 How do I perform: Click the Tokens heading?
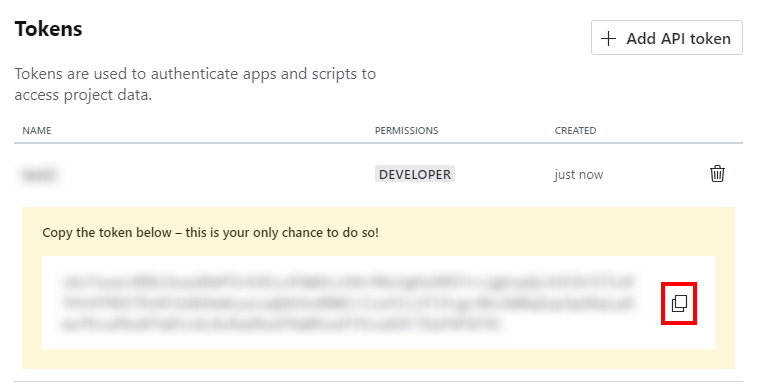click(48, 29)
